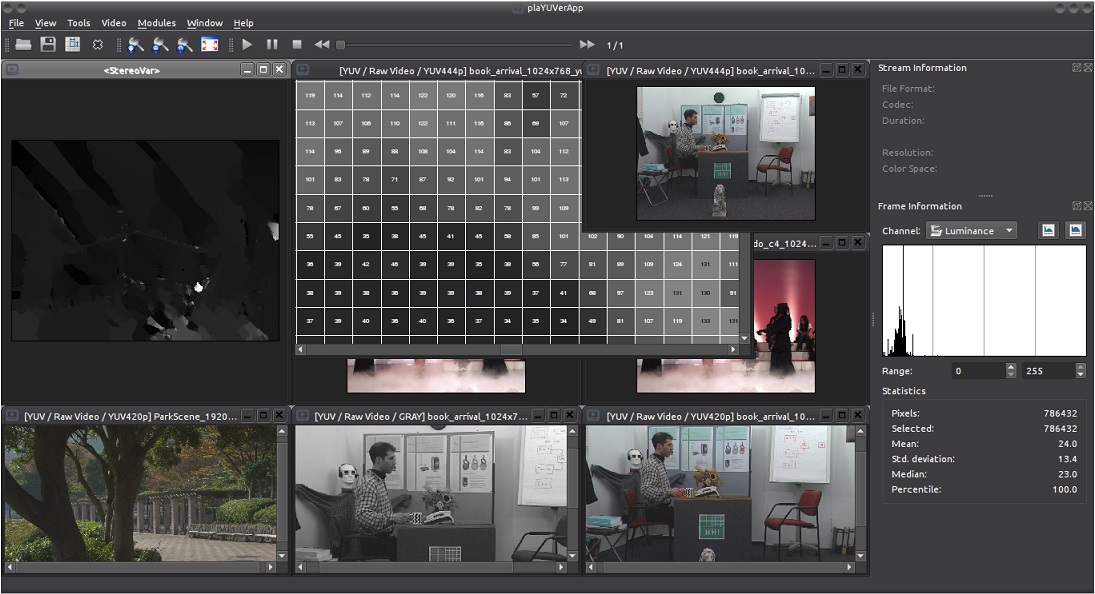
Task: Open the Luminance channel dropdown
Action: pyautogui.click(x=971, y=231)
